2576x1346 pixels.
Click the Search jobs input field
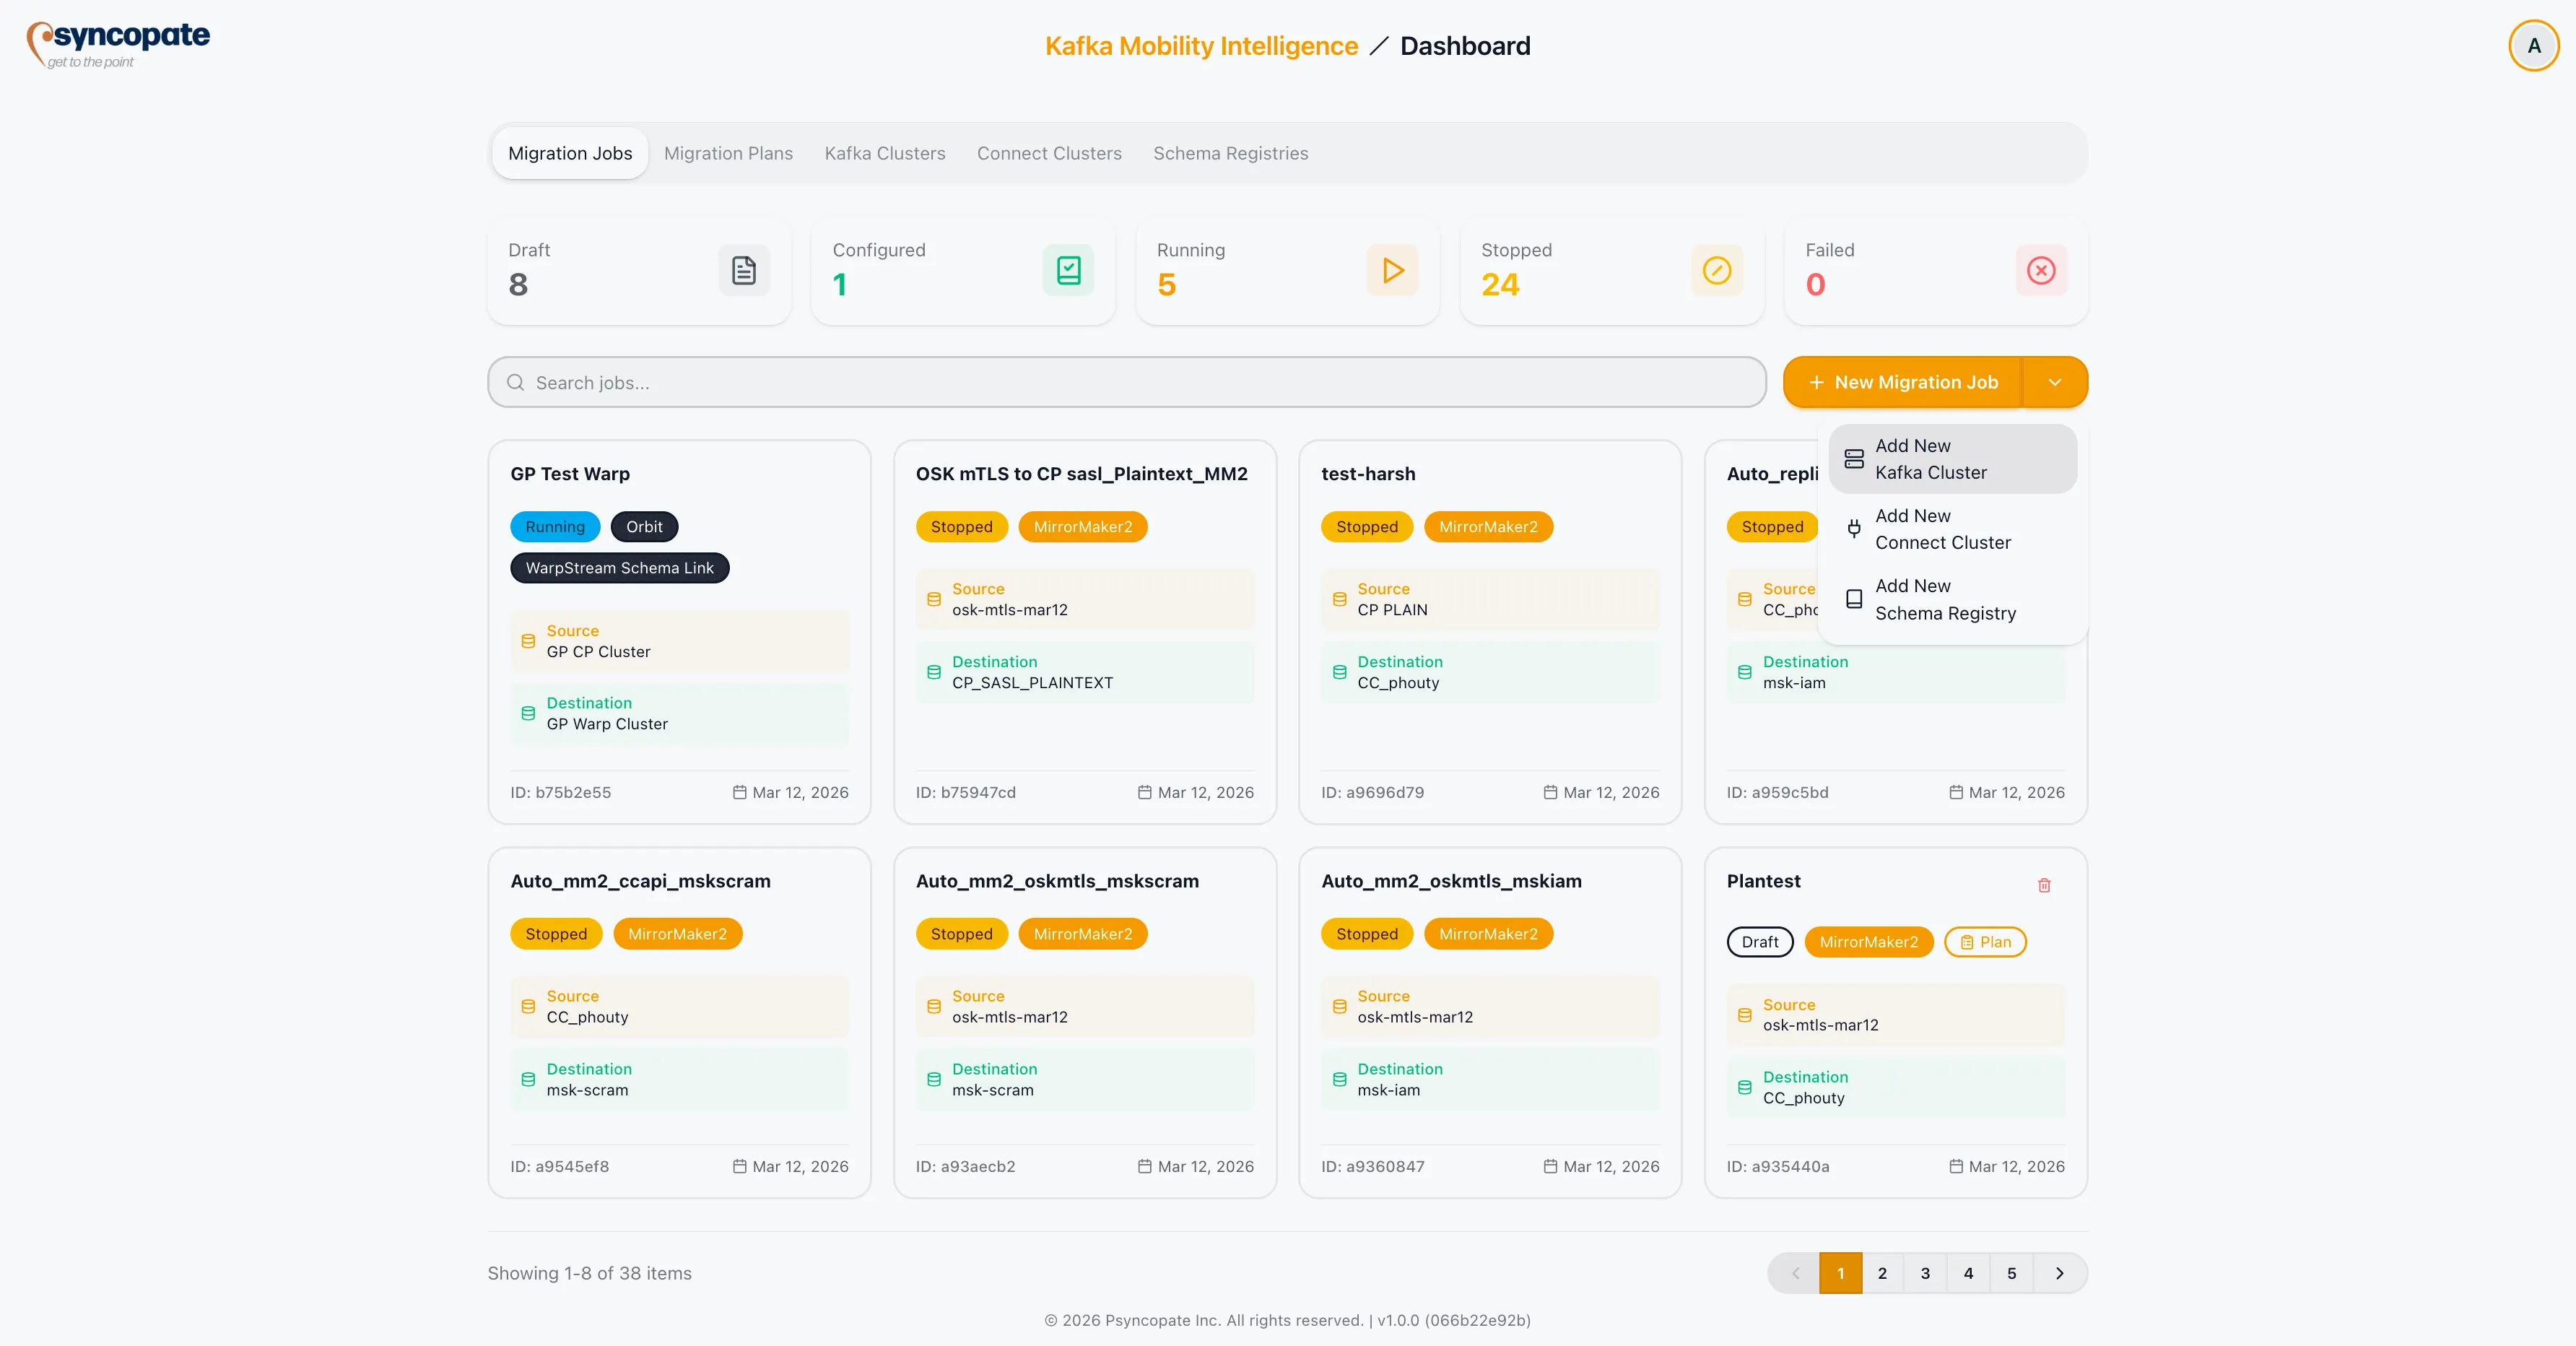[x=1100, y=383]
